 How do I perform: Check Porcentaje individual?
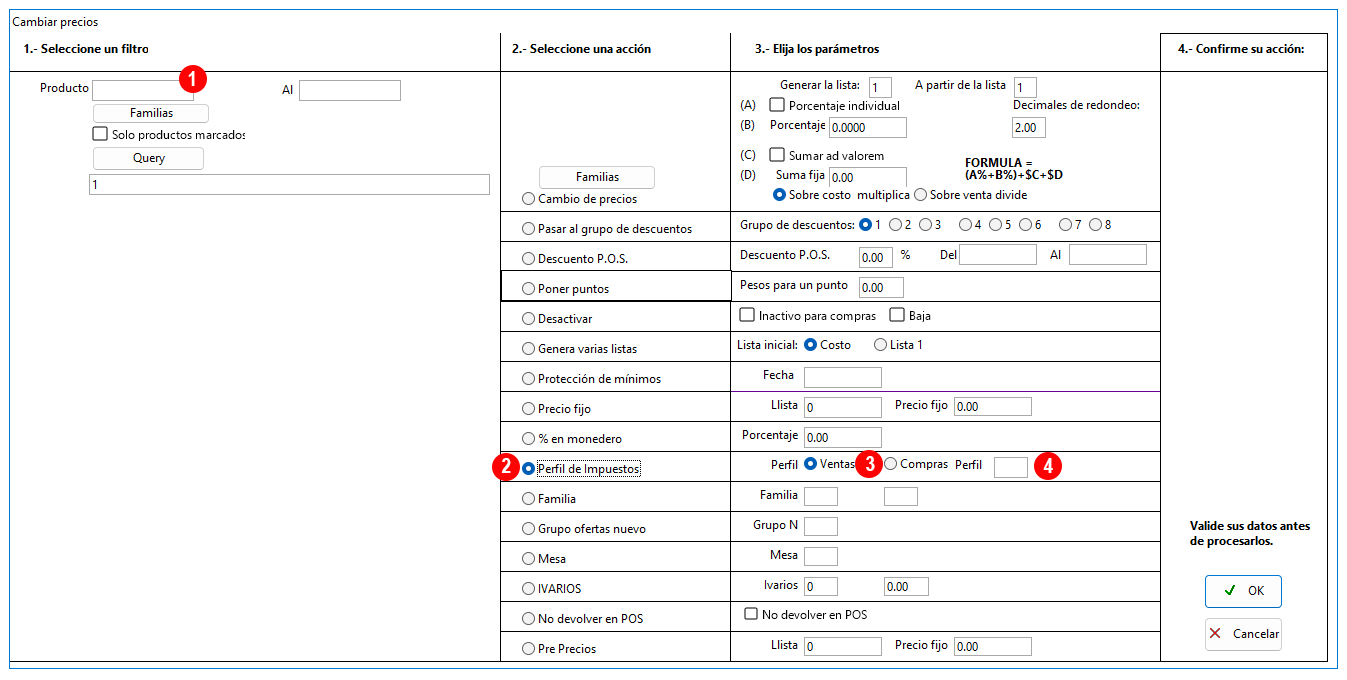tap(776, 105)
